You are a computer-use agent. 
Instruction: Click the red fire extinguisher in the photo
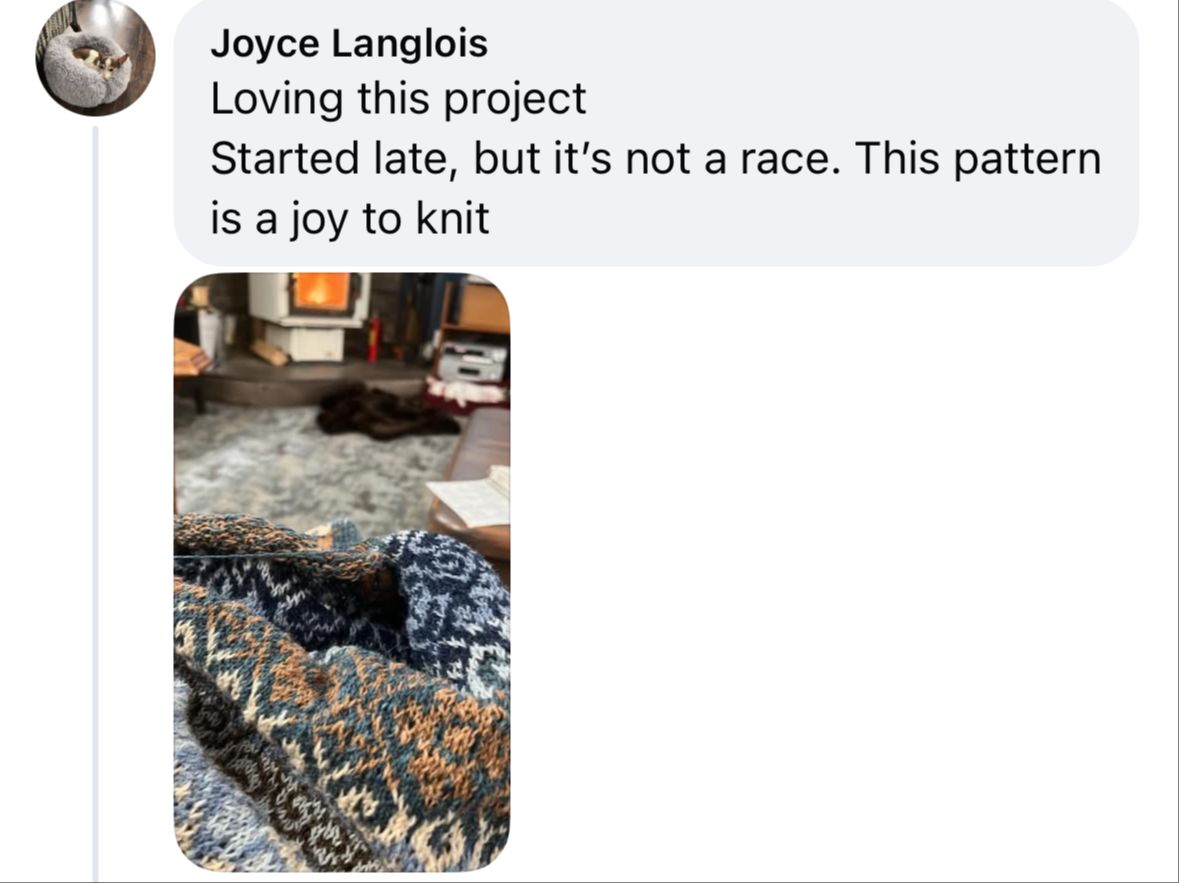(373, 338)
